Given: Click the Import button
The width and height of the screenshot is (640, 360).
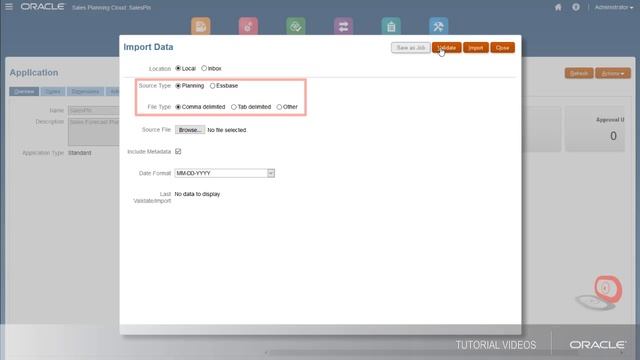Looking at the screenshot, I should click(x=476, y=48).
